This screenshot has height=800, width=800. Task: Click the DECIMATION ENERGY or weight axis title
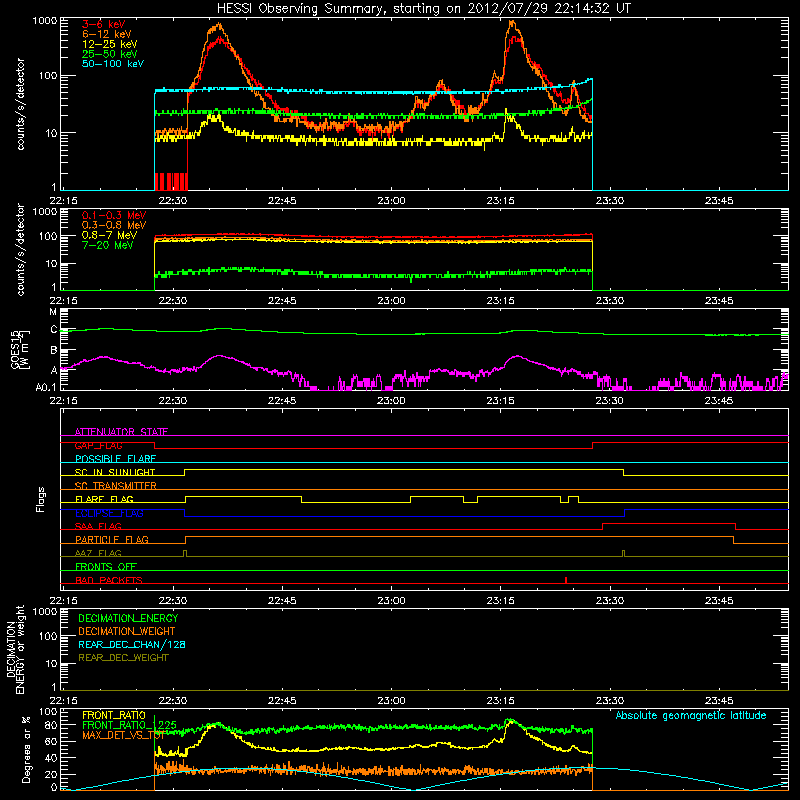(x=15, y=649)
